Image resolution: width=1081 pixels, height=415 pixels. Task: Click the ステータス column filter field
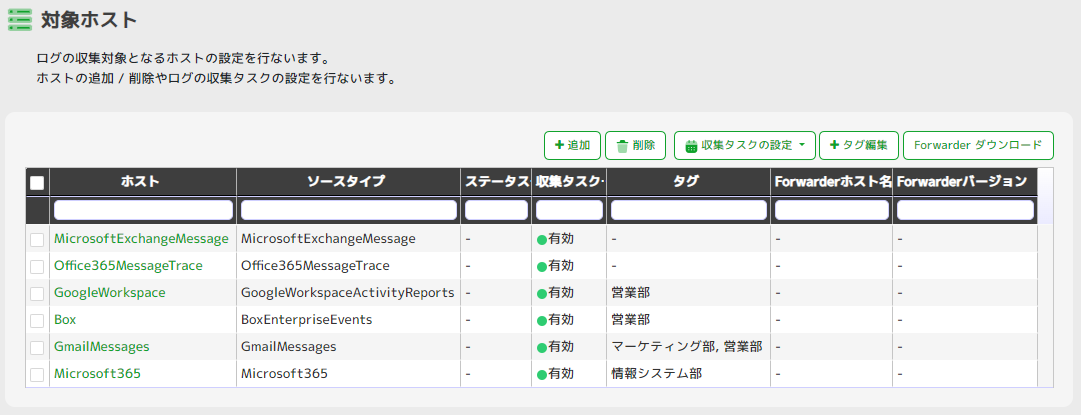click(x=496, y=210)
